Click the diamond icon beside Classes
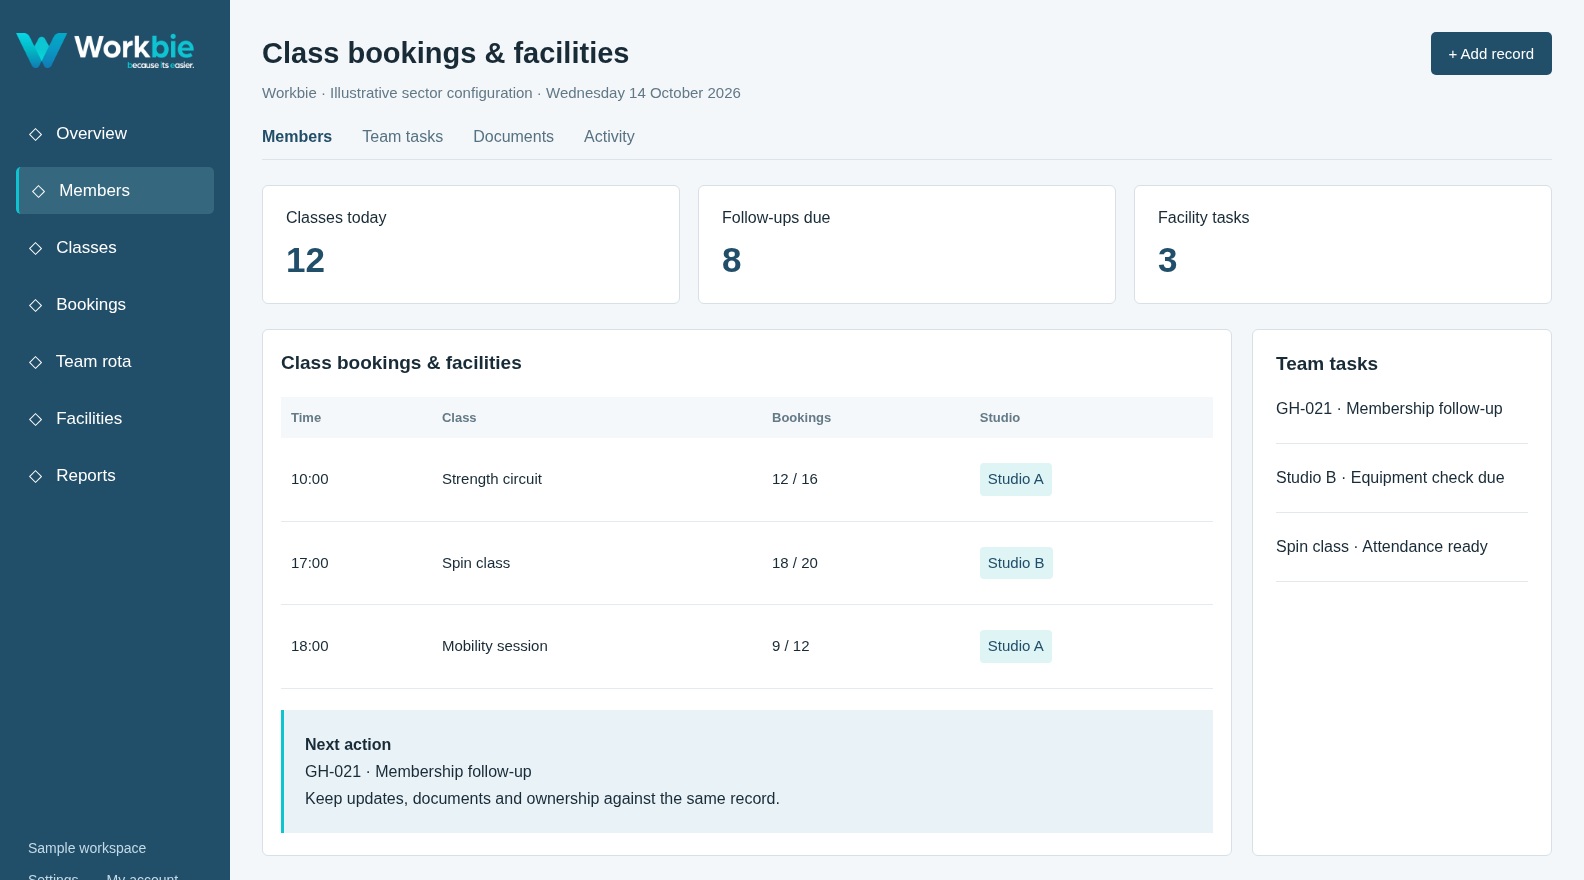 [36, 248]
